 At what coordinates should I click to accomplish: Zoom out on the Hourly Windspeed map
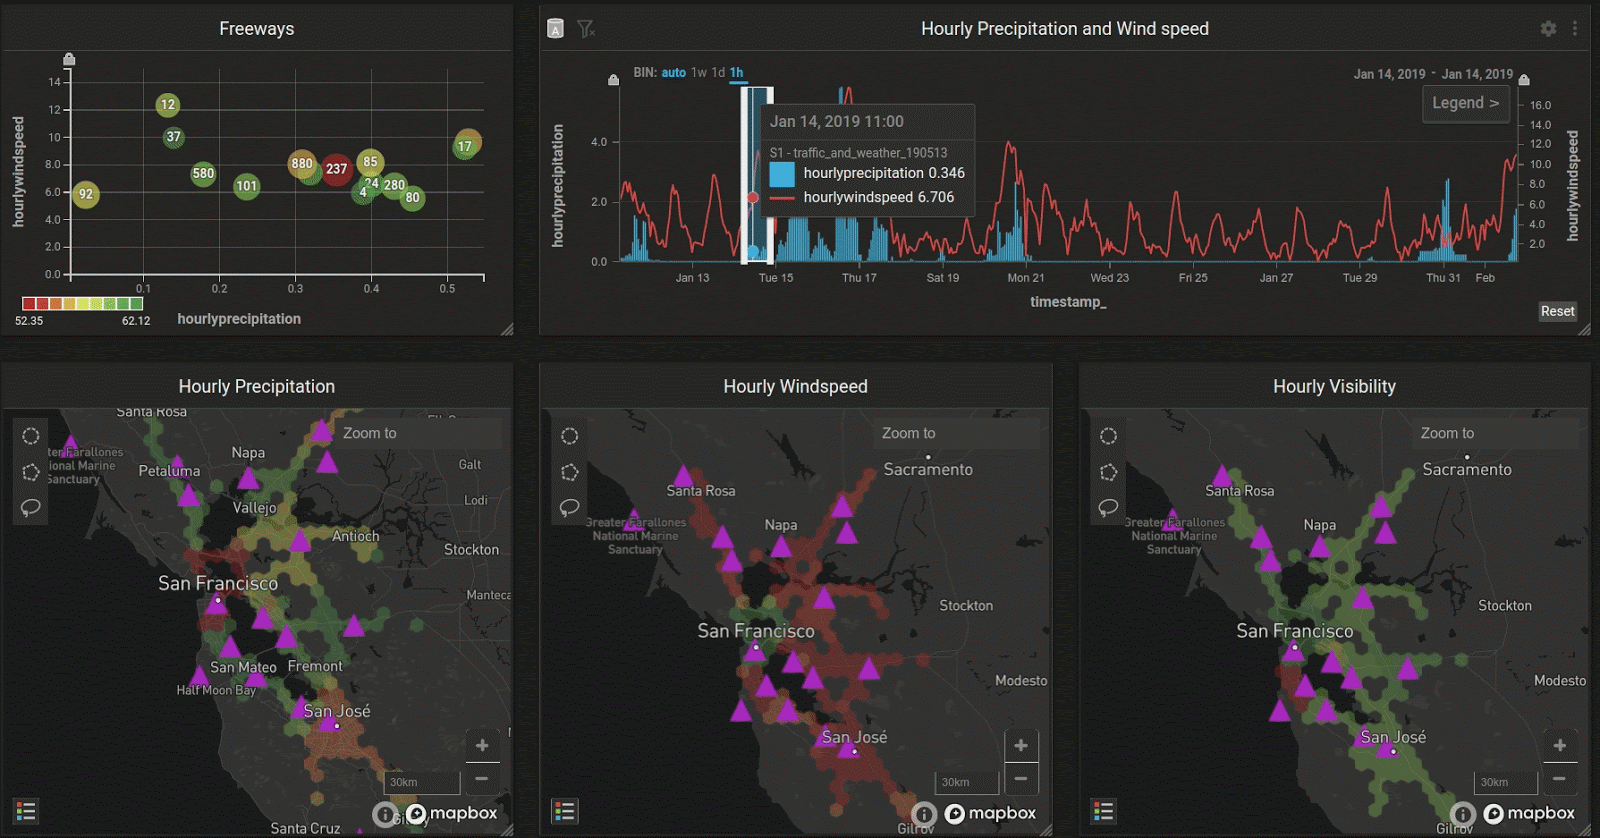point(1021,778)
